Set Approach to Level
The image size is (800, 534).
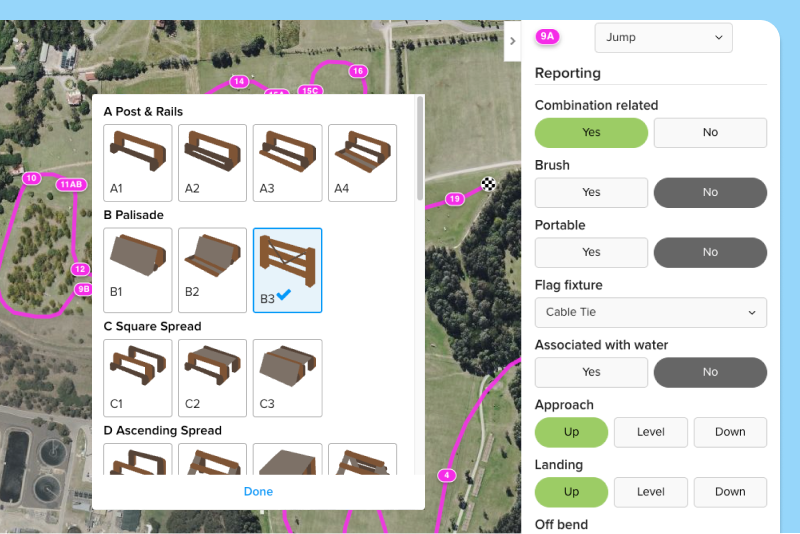pos(651,433)
